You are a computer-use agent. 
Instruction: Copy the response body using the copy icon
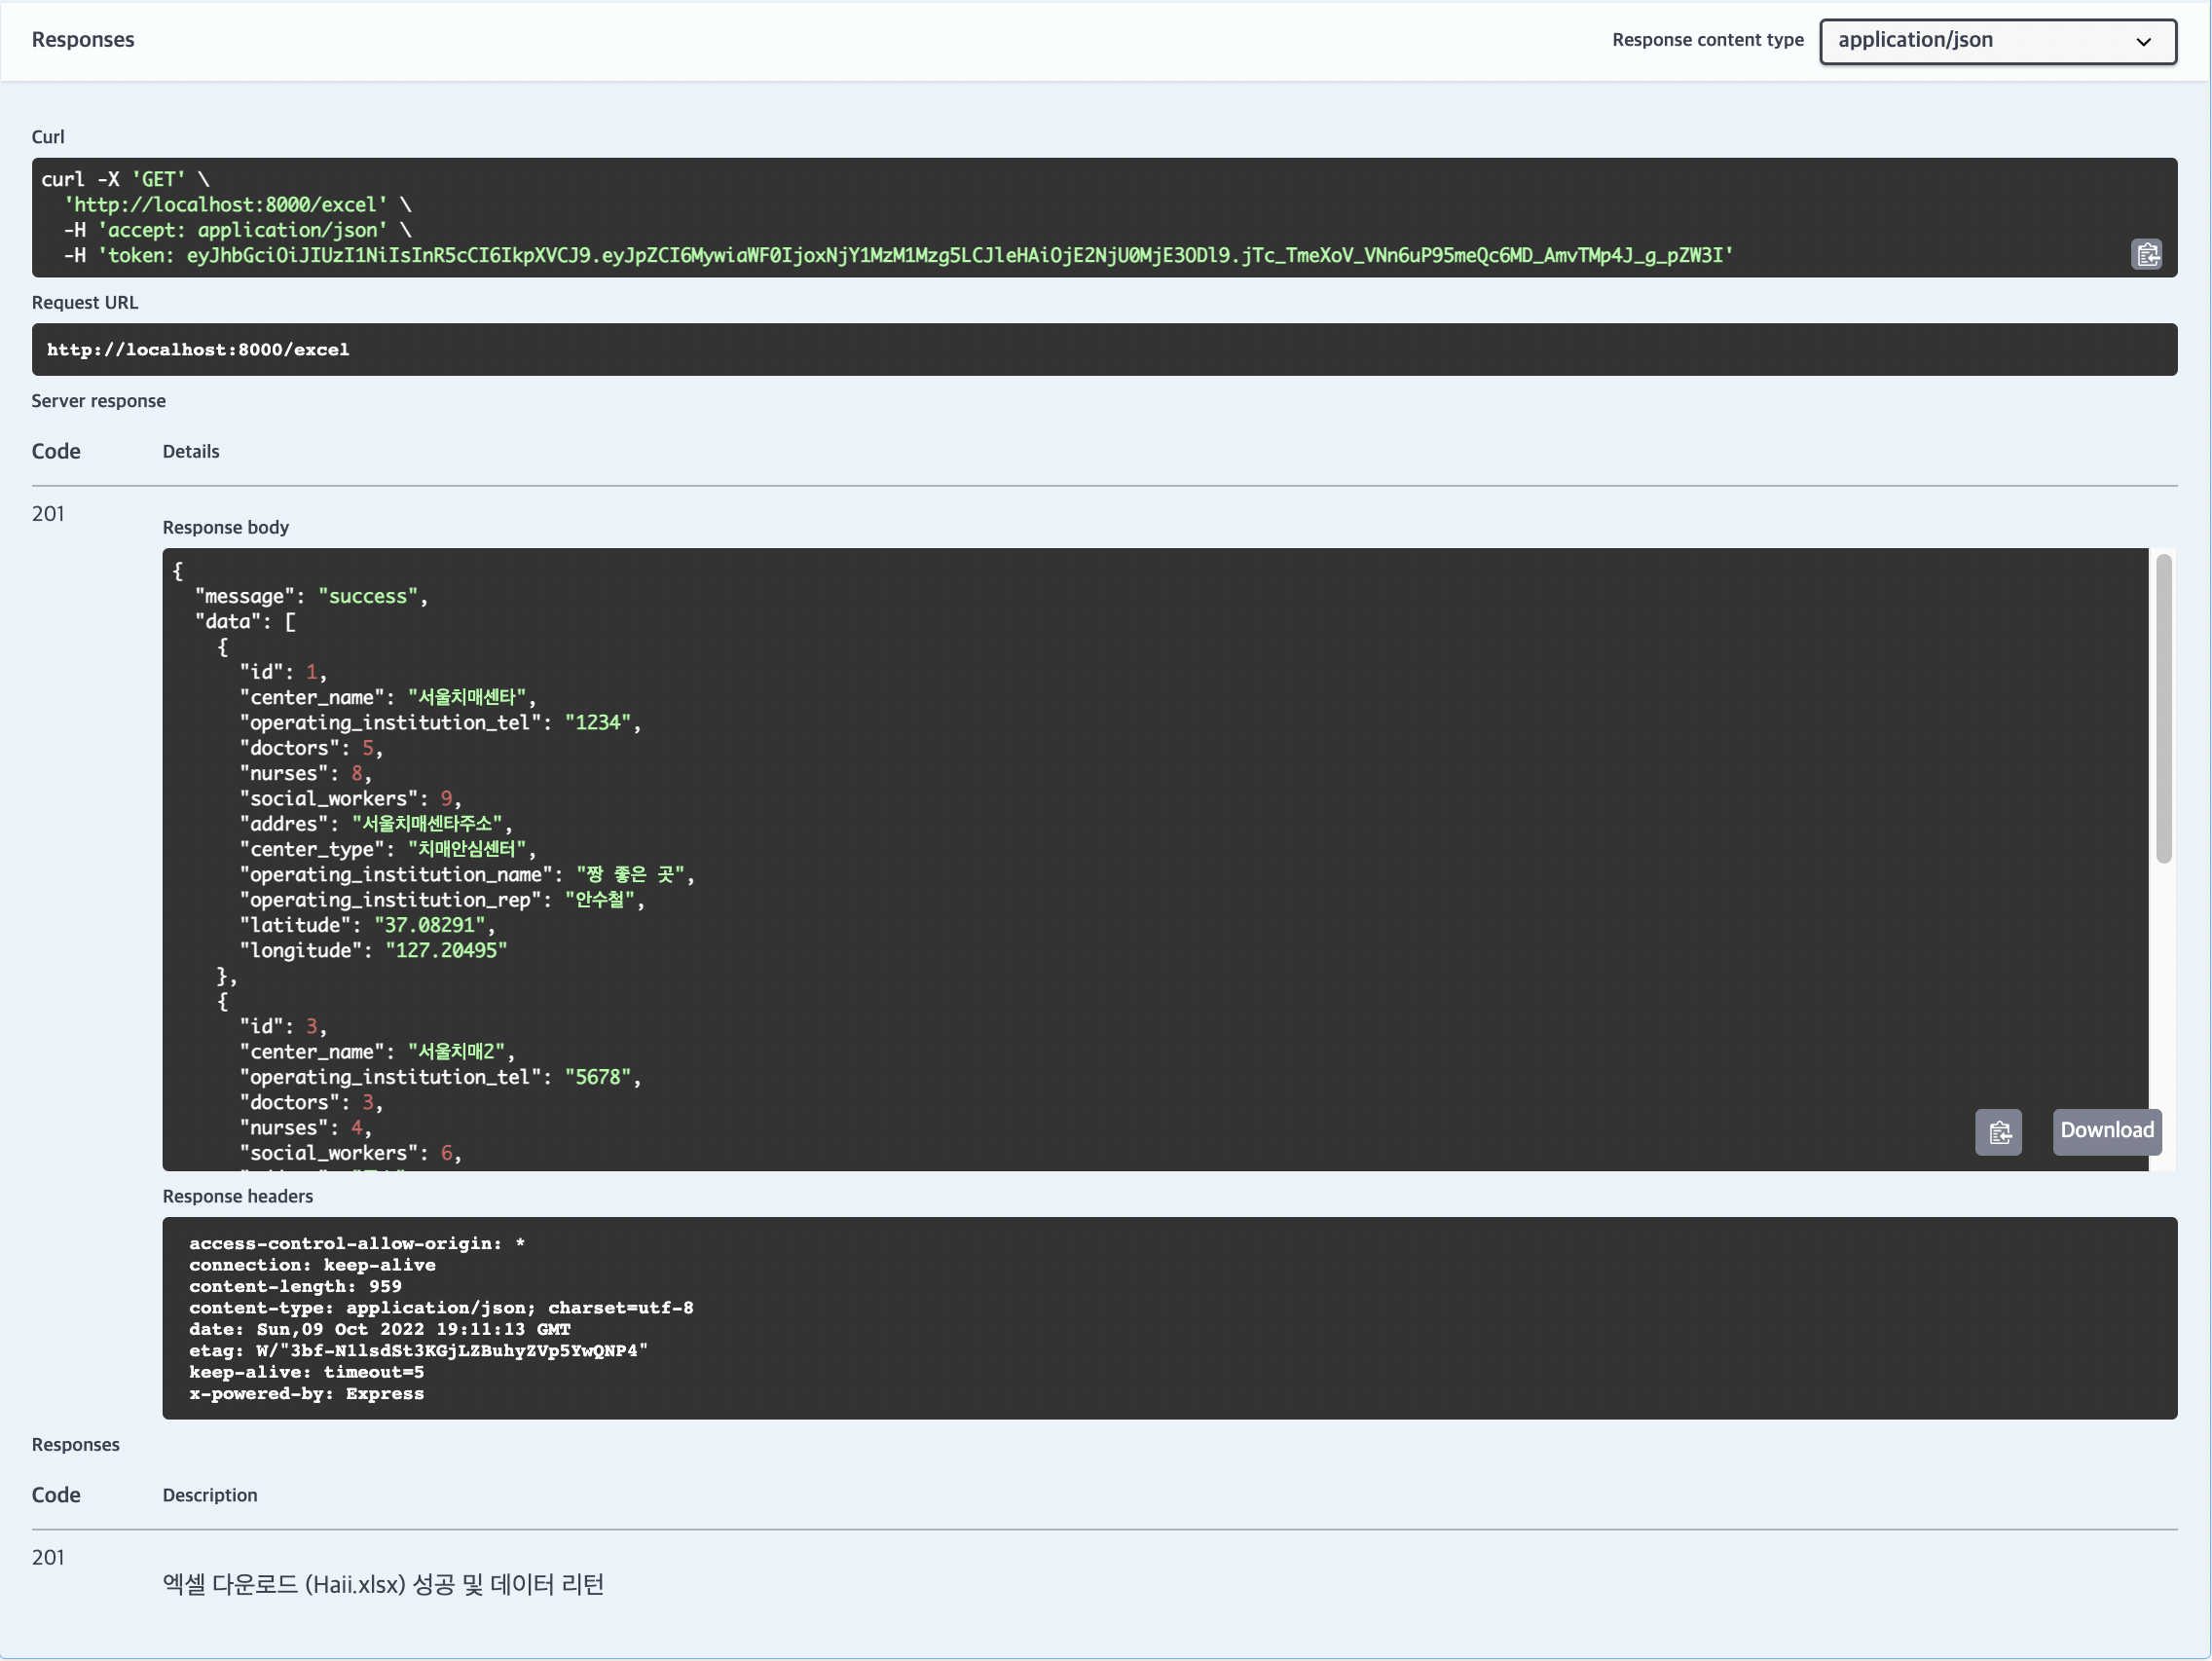[x=1998, y=1132]
